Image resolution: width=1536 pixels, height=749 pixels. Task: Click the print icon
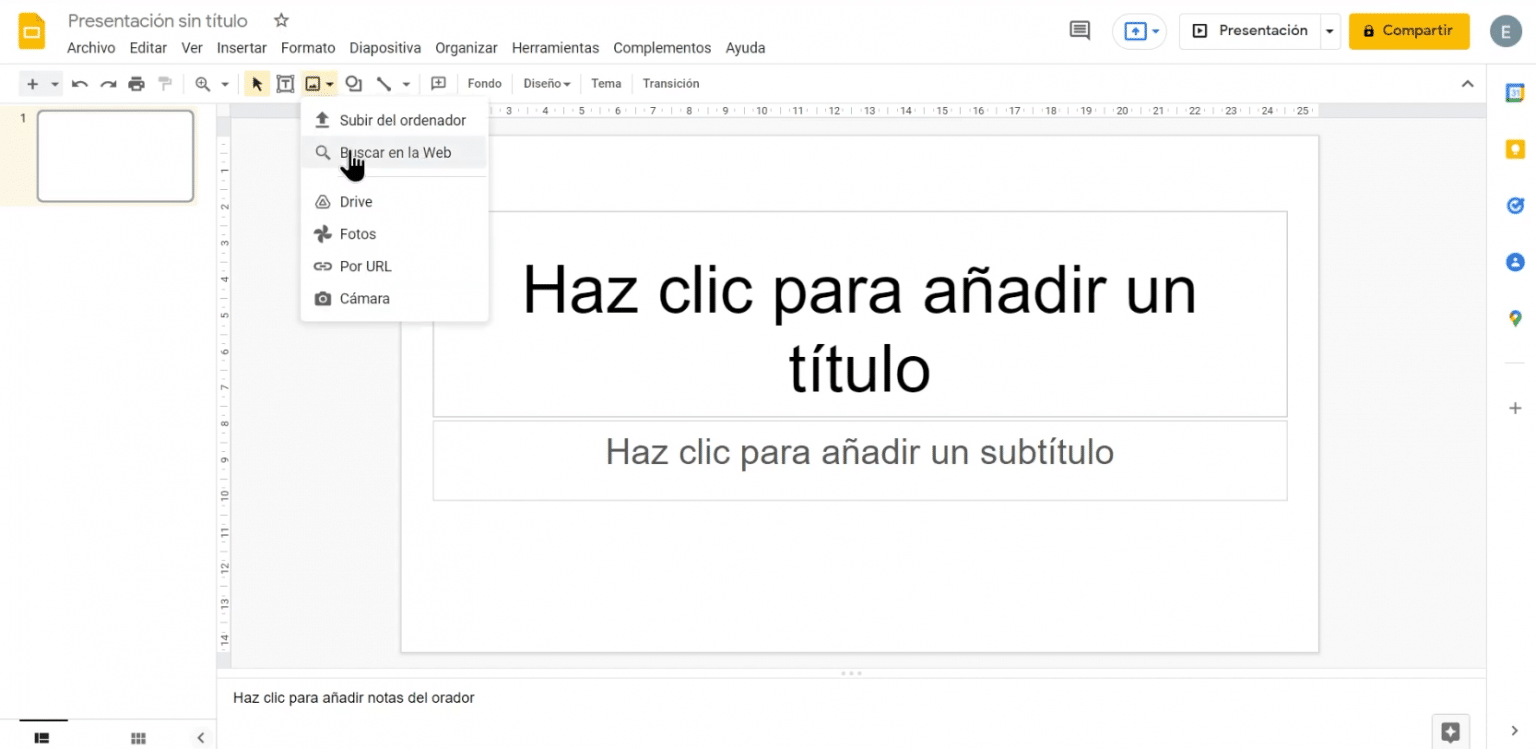pyautogui.click(x=136, y=83)
